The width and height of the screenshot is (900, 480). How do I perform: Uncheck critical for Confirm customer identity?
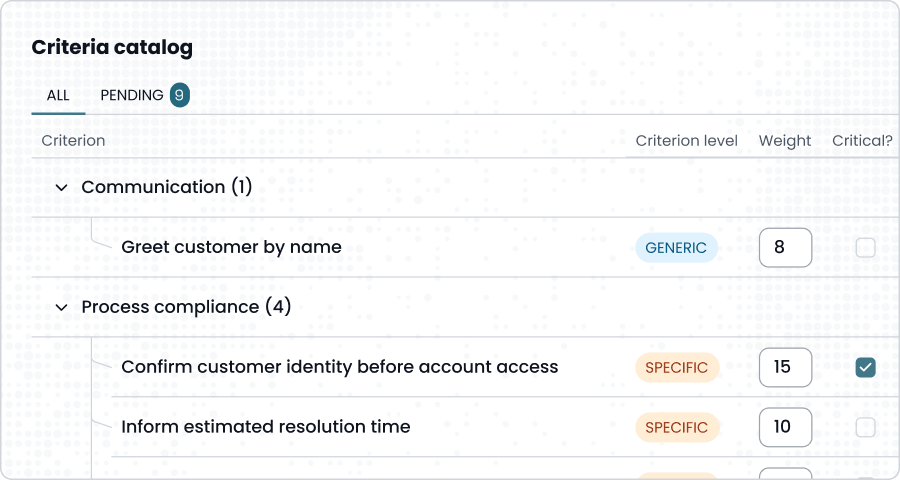[x=865, y=368]
